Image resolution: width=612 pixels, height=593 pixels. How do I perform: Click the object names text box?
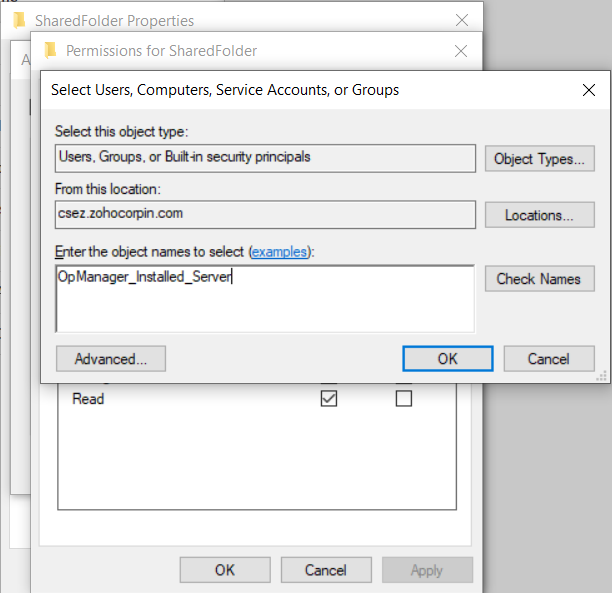click(x=265, y=297)
